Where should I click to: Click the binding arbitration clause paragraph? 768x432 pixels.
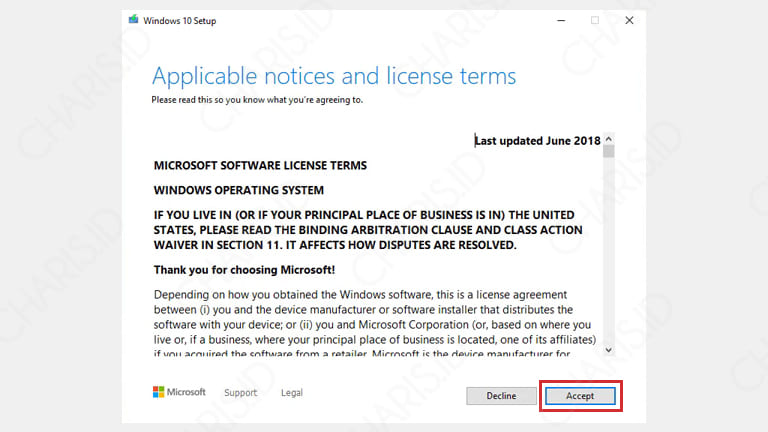click(368, 230)
